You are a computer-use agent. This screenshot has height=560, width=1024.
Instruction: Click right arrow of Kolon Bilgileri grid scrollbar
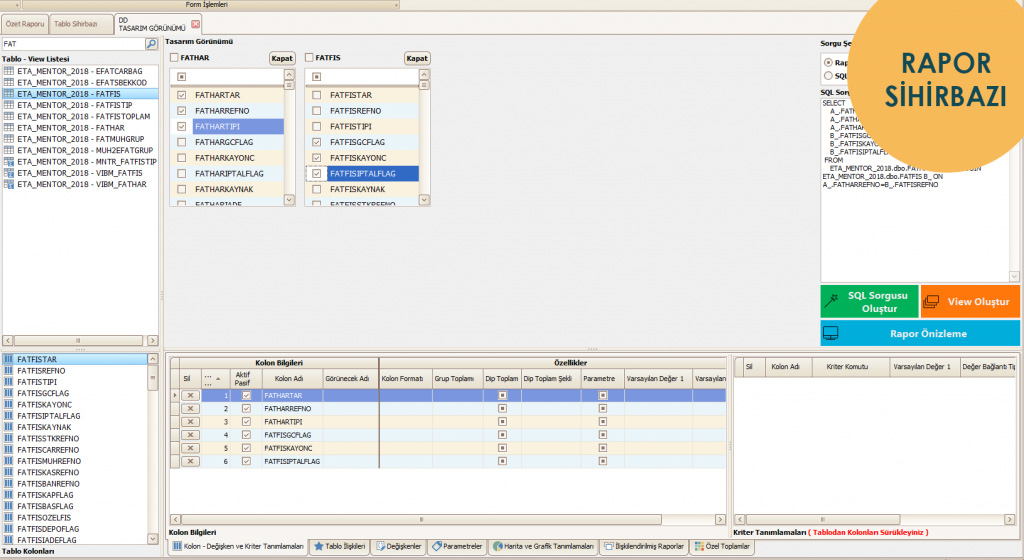point(720,520)
